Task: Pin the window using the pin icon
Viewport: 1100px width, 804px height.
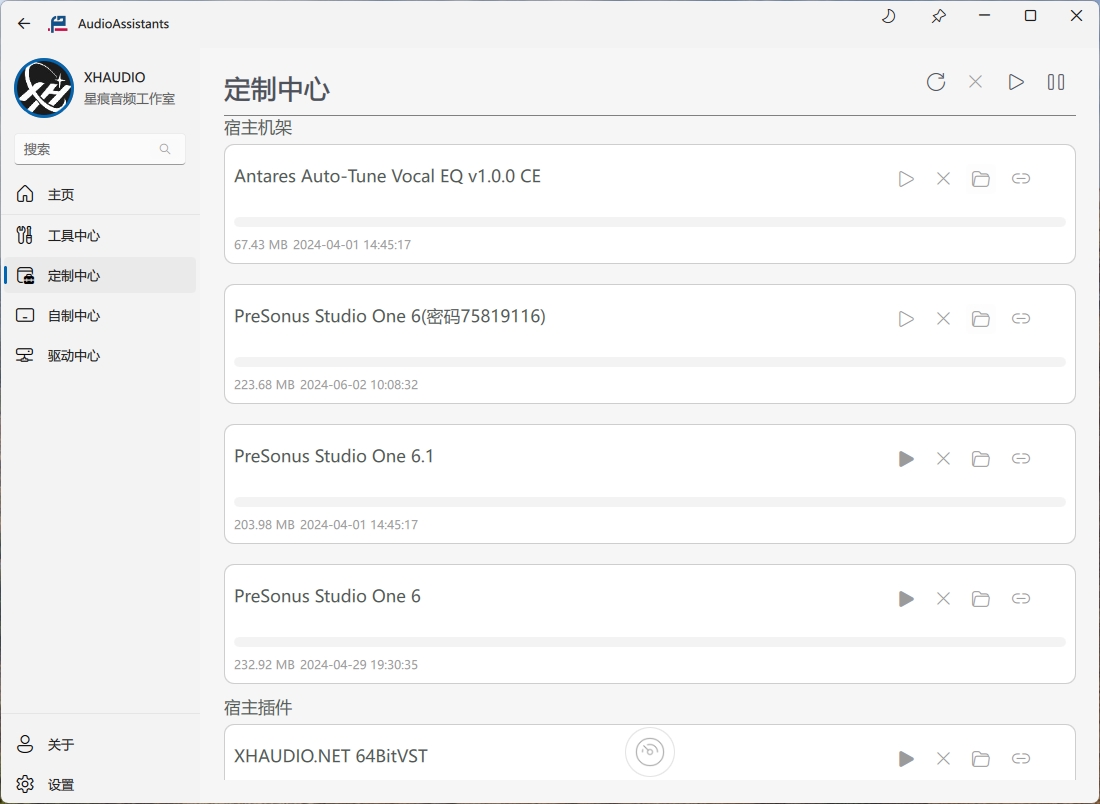Action: coord(938,16)
